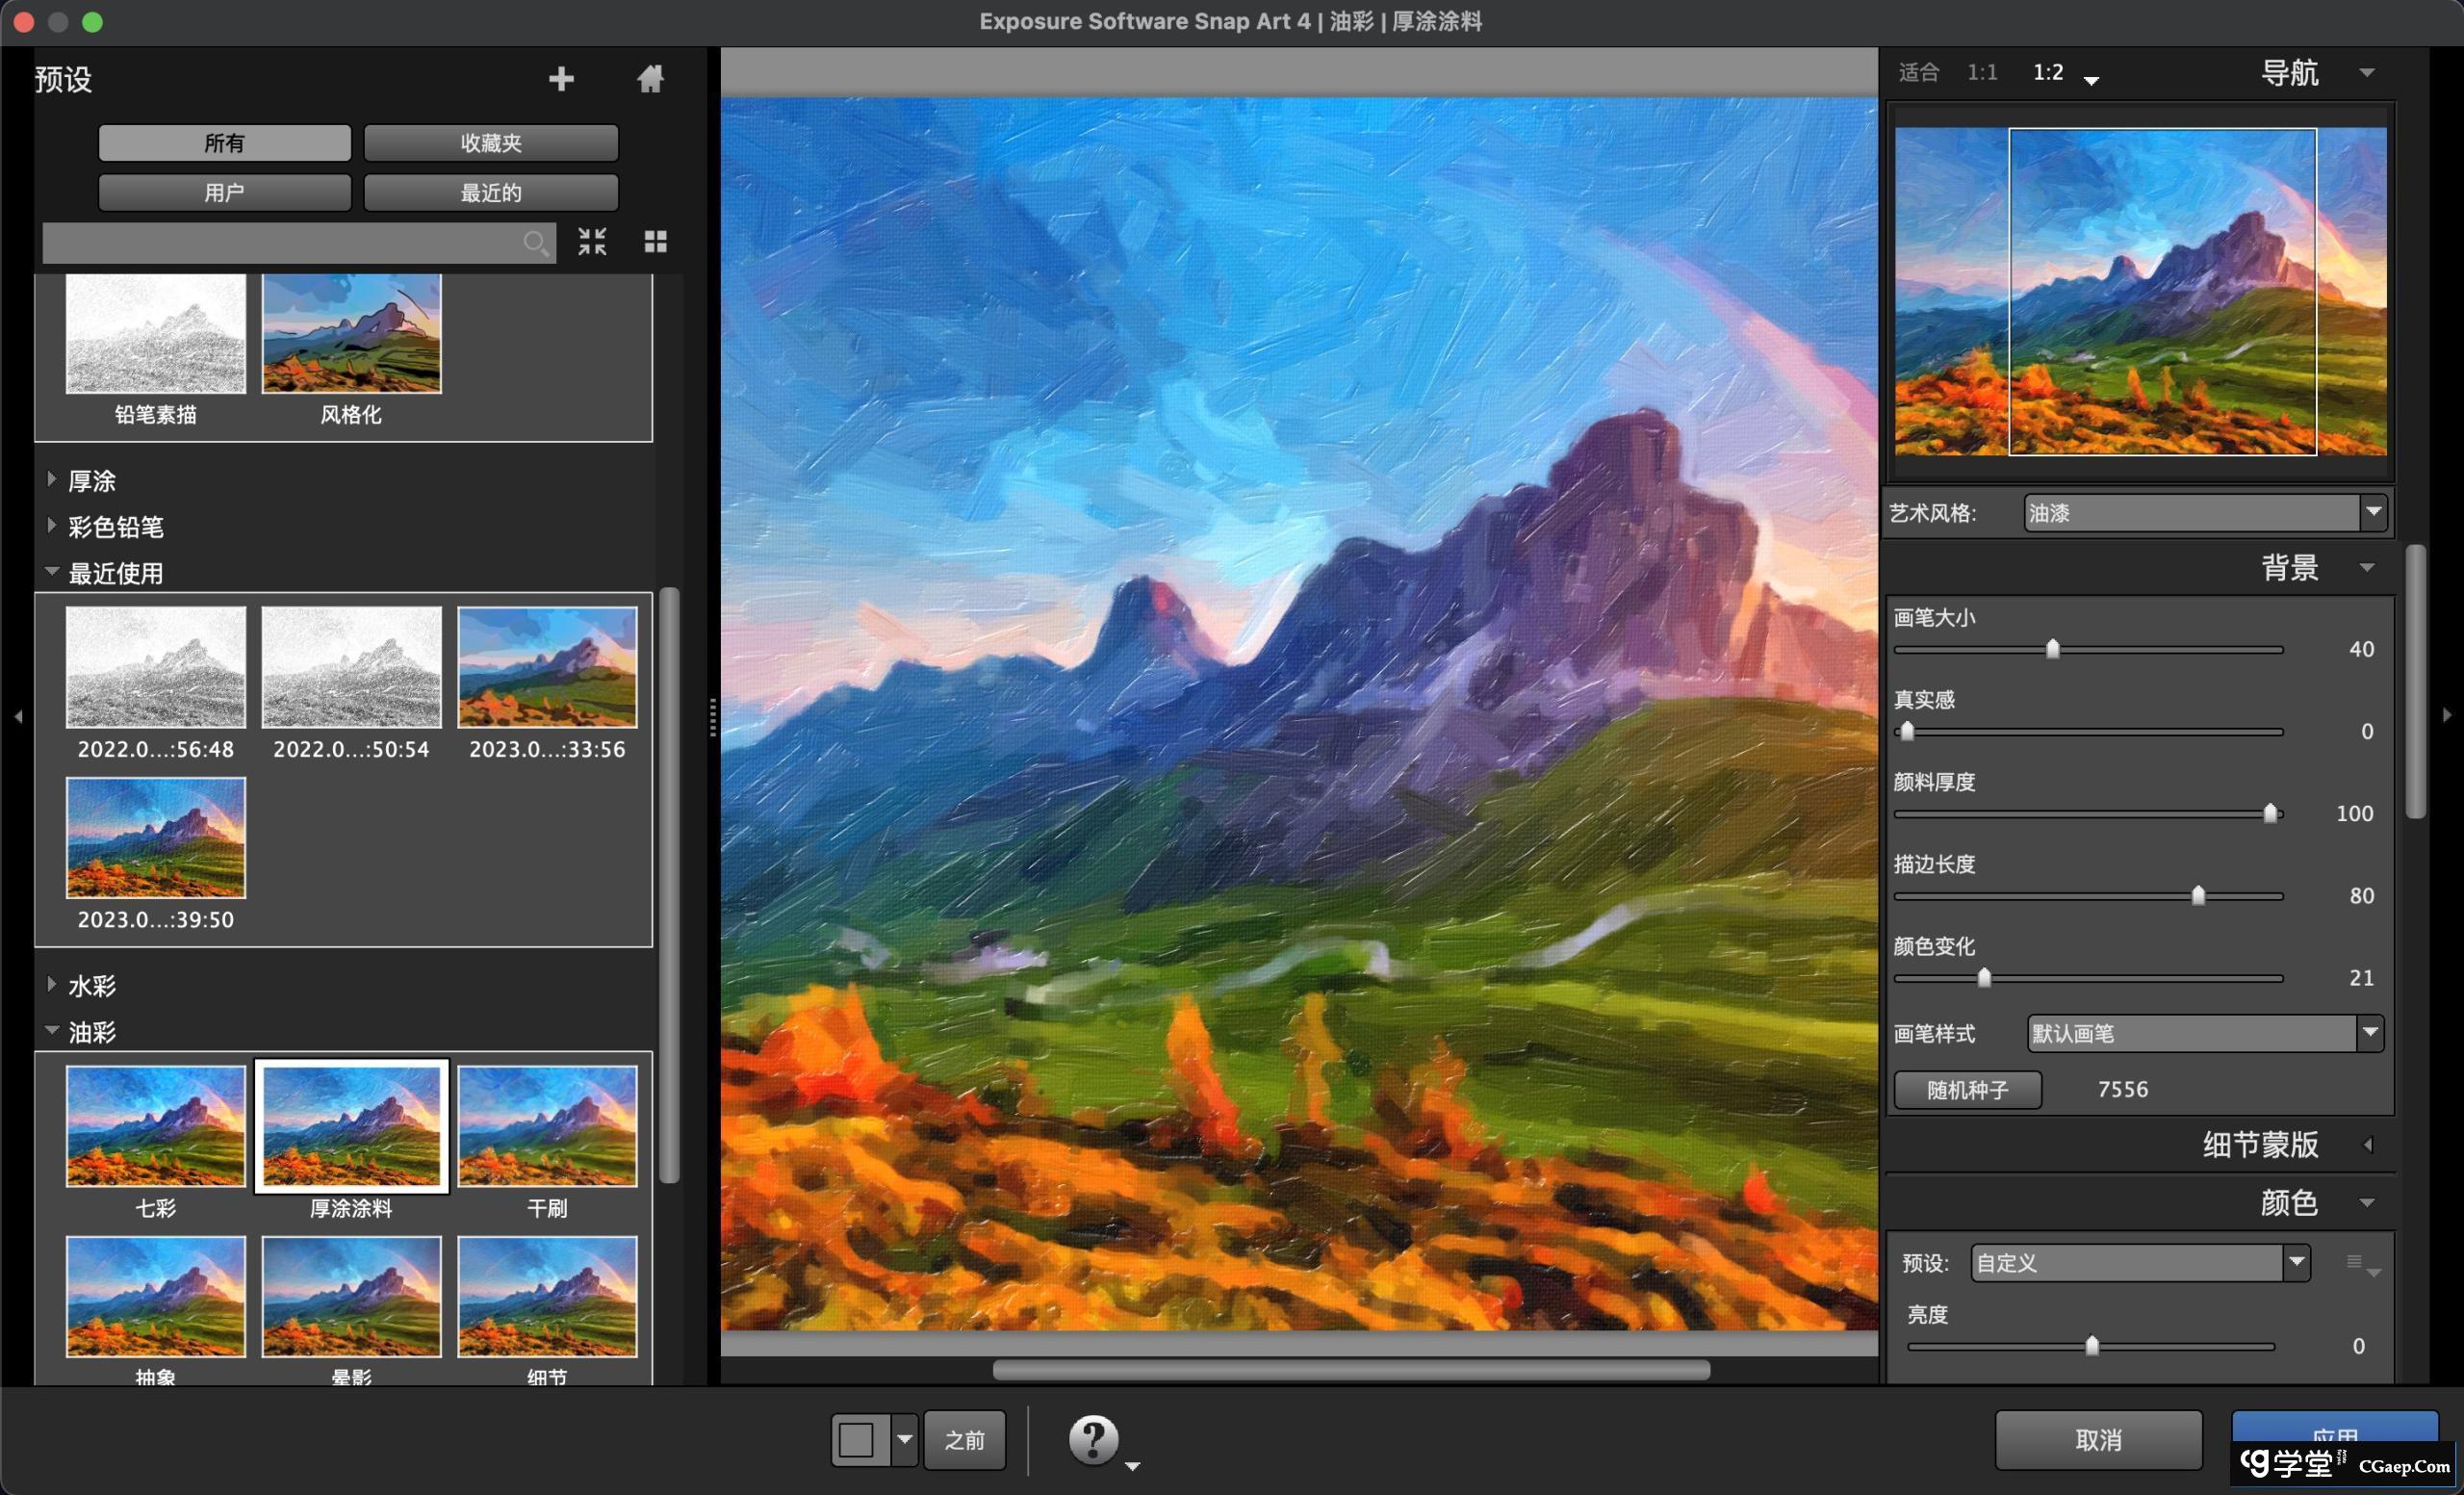Click the 随机种子 button
The width and height of the screenshot is (2464, 1495).
pyautogui.click(x=1966, y=1089)
